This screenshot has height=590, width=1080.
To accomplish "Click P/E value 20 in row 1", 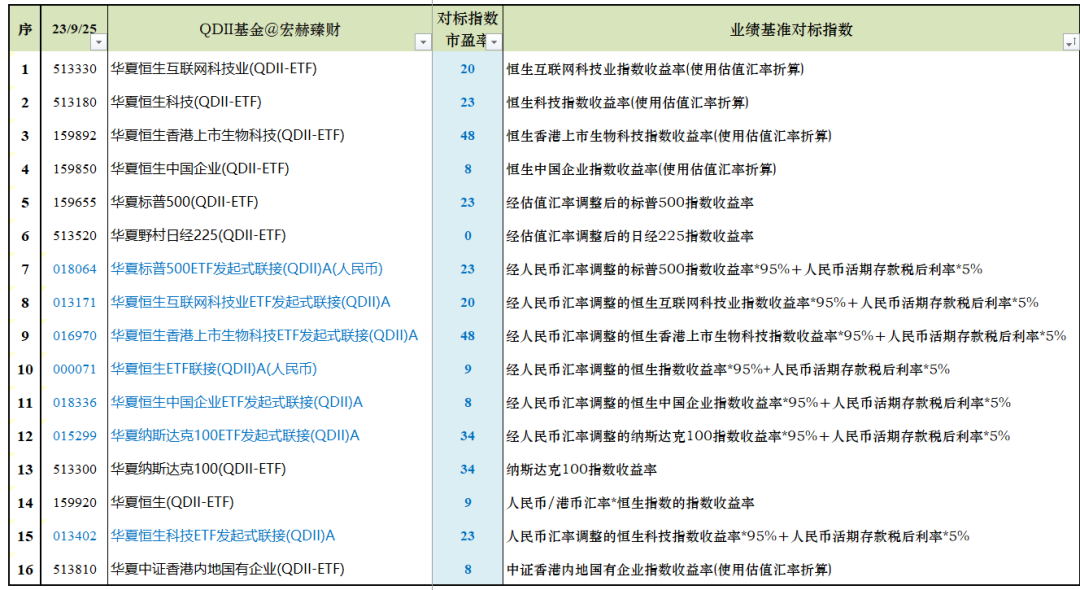I will click(468, 69).
